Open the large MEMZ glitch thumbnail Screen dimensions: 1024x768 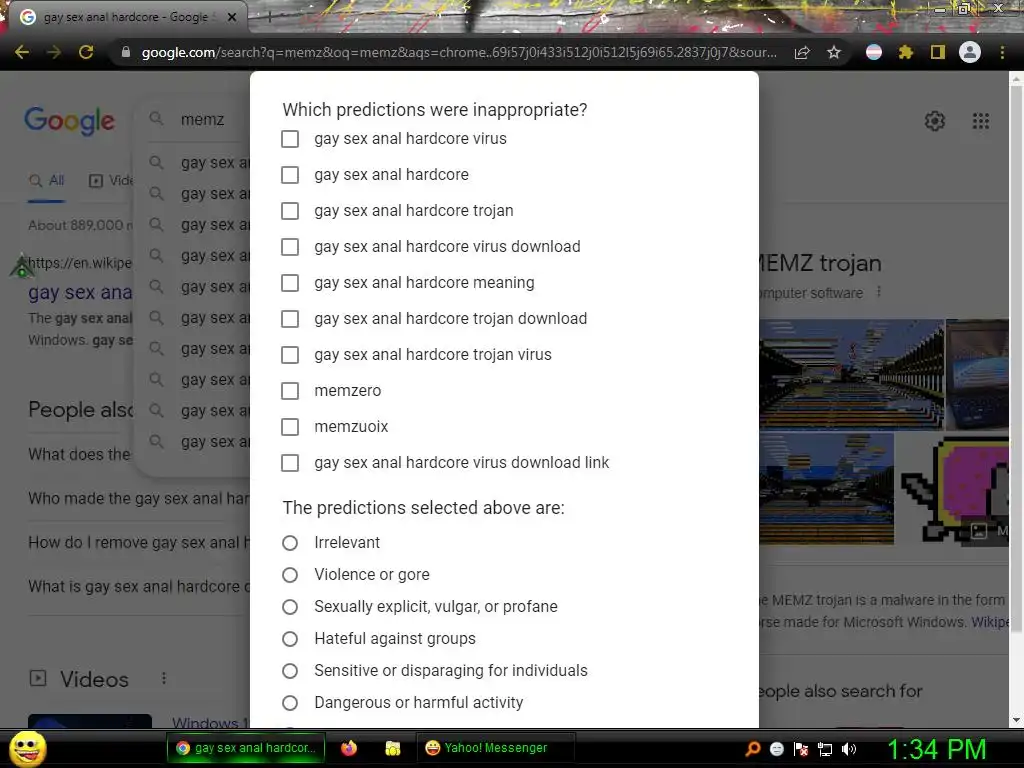point(851,374)
